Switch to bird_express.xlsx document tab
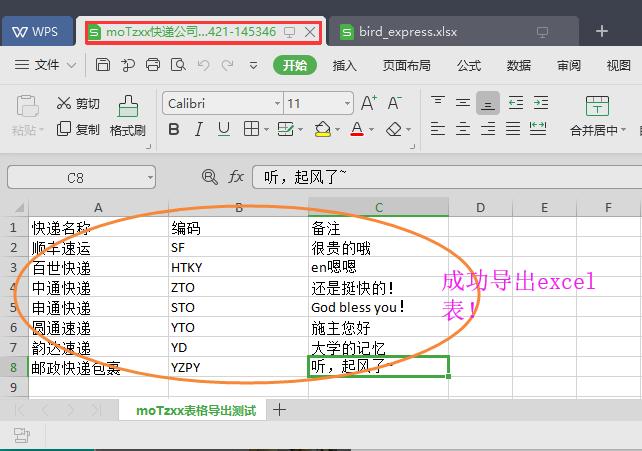This screenshot has height=451, width=642. tap(454, 32)
